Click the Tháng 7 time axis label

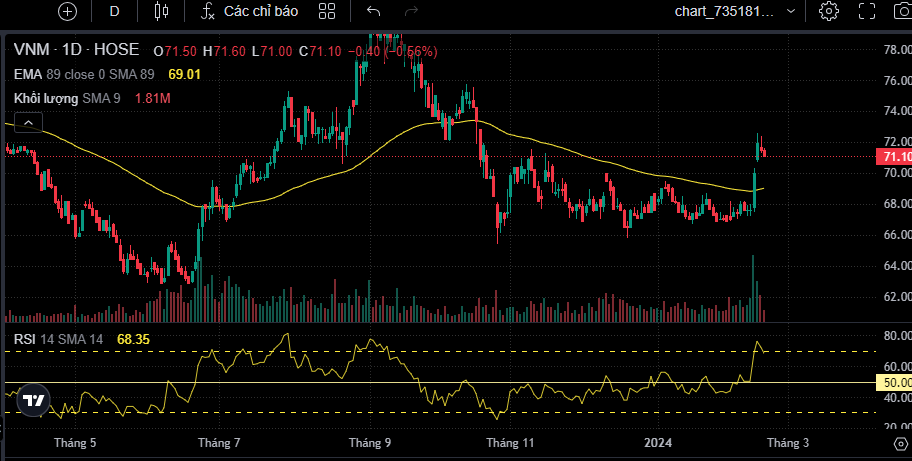(x=219, y=443)
